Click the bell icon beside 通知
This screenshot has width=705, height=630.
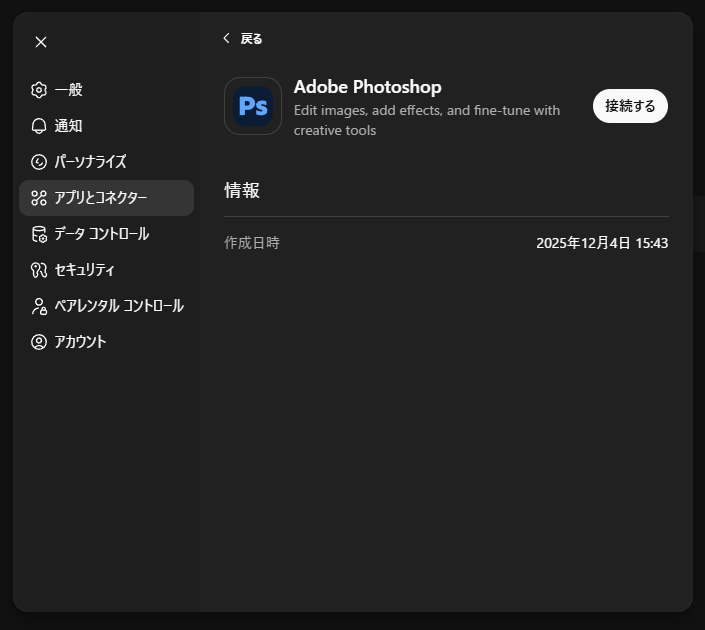click(x=39, y=126)
